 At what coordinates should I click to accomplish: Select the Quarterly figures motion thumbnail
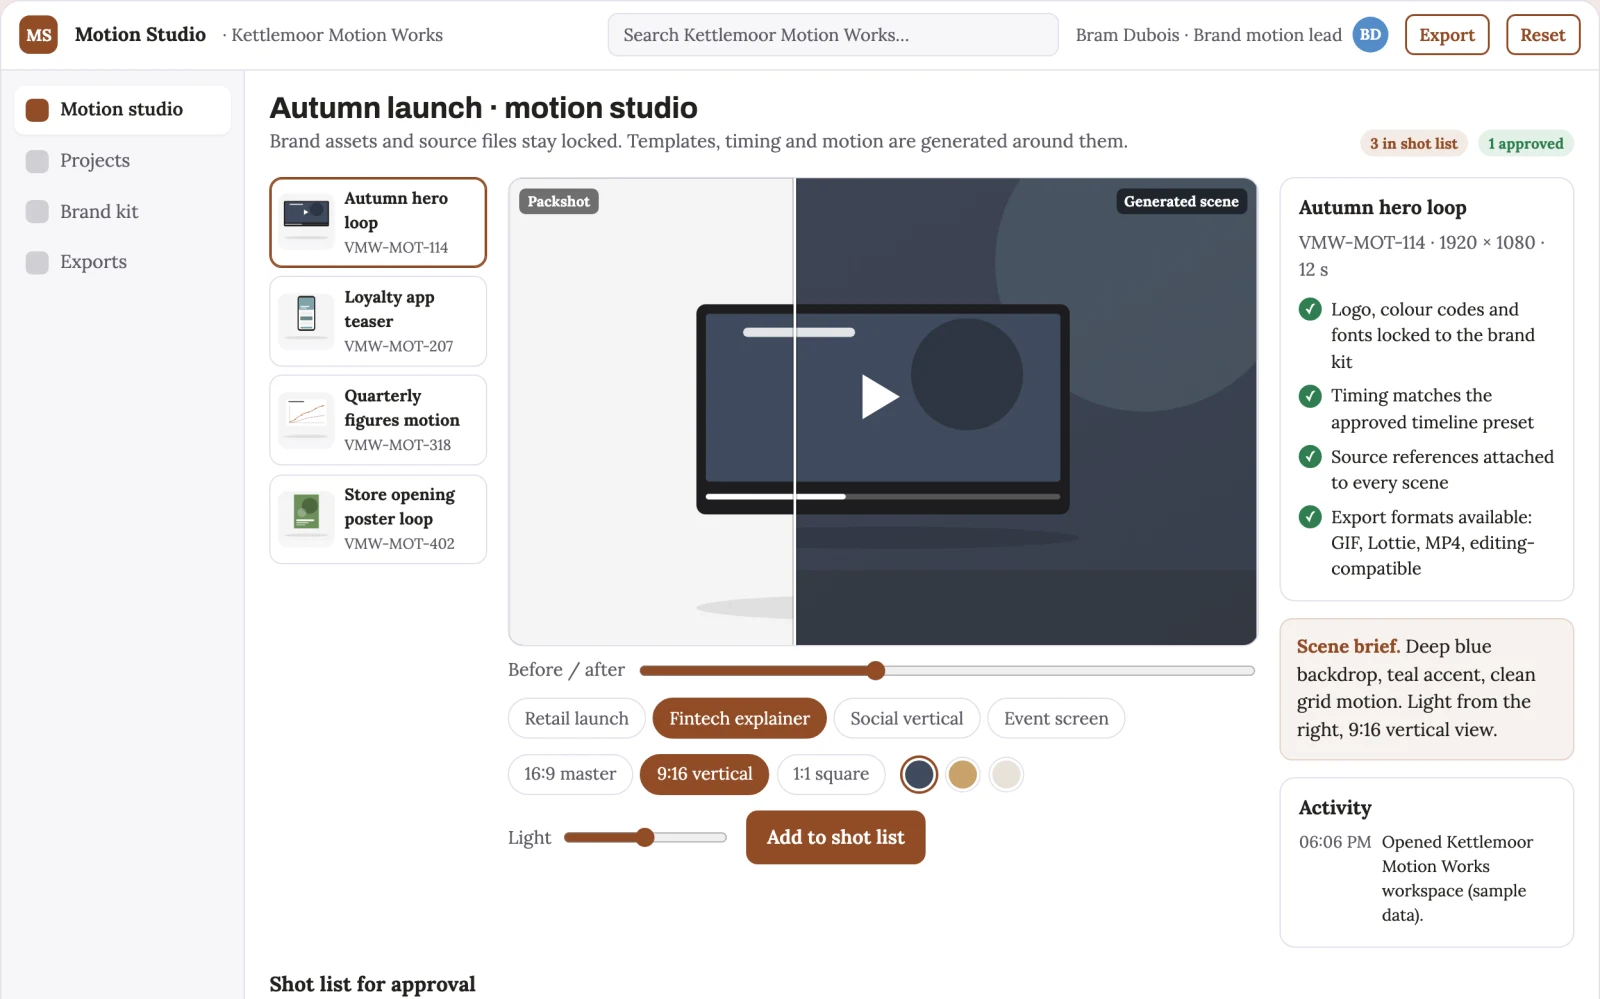click(x=306, y=420)
